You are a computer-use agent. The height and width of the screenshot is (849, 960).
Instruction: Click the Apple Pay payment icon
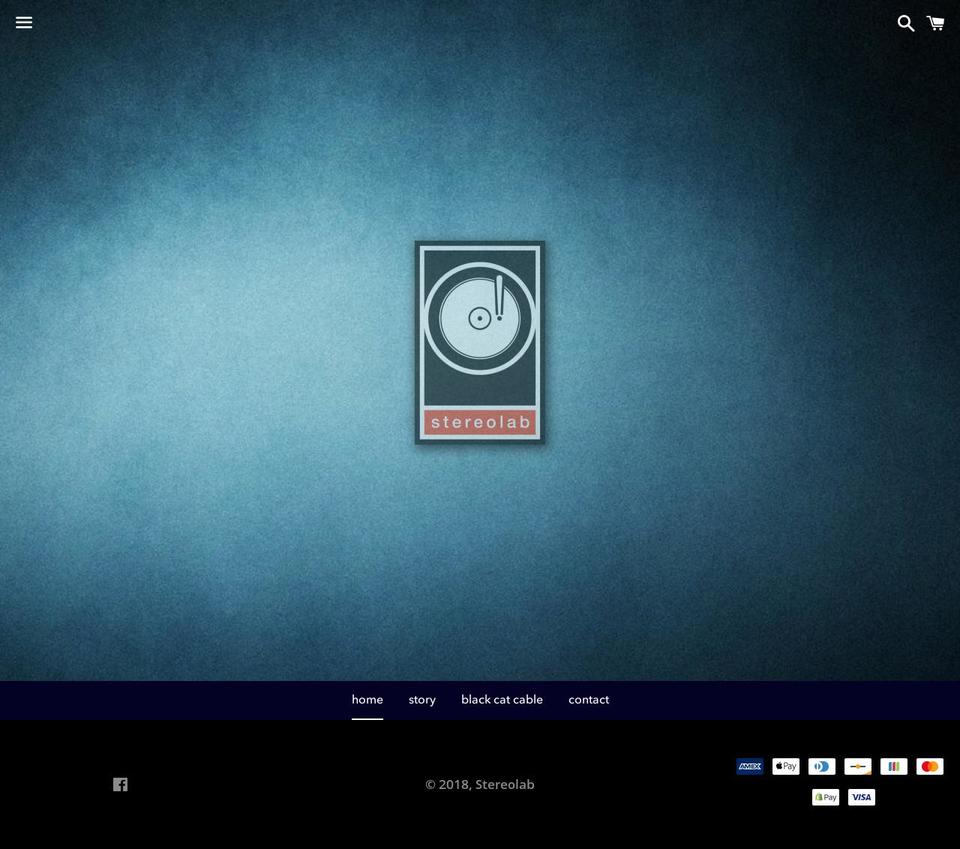point(786,766)
